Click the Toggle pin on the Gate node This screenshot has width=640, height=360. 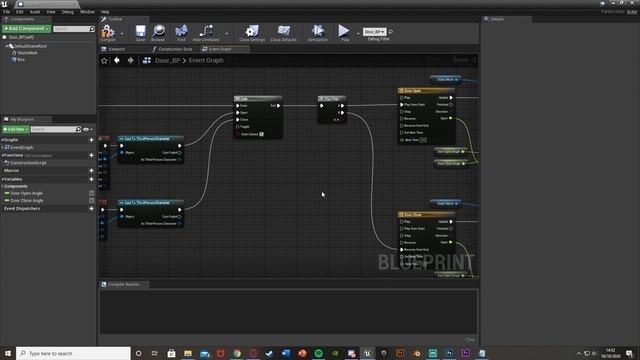238,127
